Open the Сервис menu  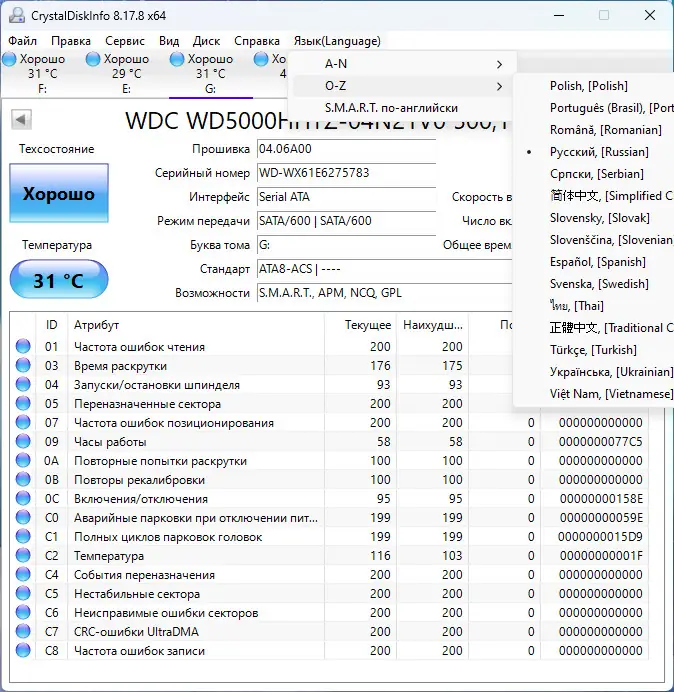[125, 41]
